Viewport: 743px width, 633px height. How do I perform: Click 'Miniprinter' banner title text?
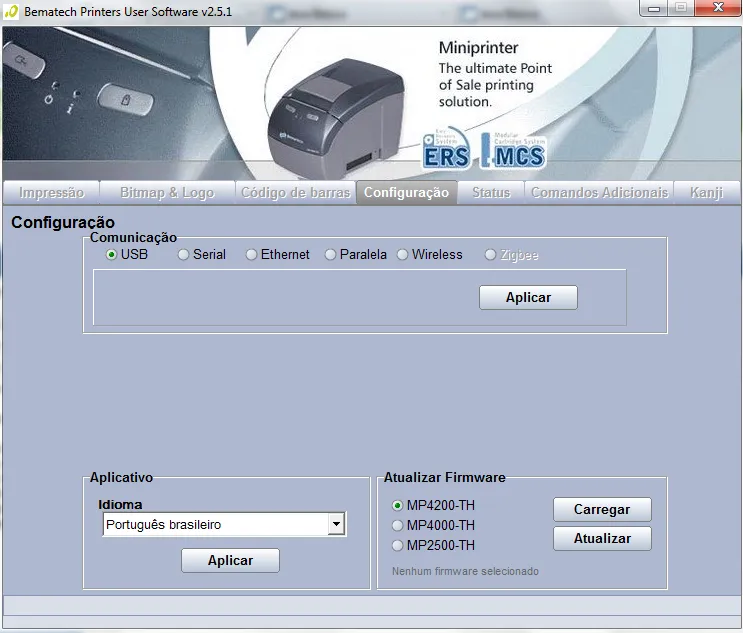click(x=479, y=47)
